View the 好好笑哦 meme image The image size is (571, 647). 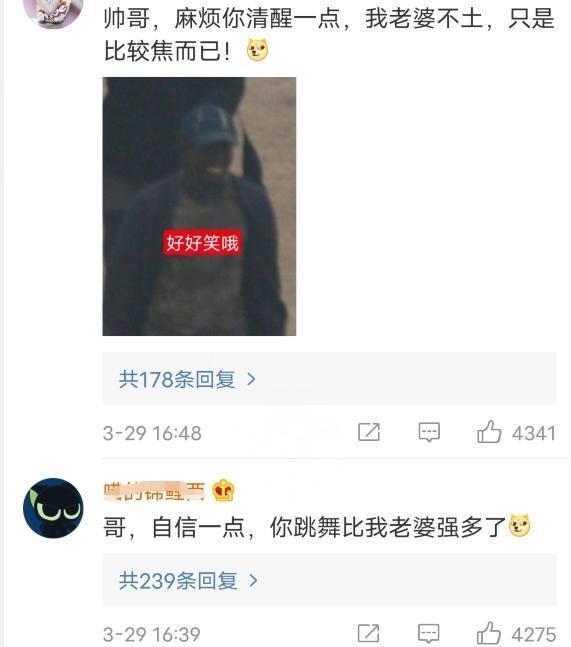click(x=199, y=206)
